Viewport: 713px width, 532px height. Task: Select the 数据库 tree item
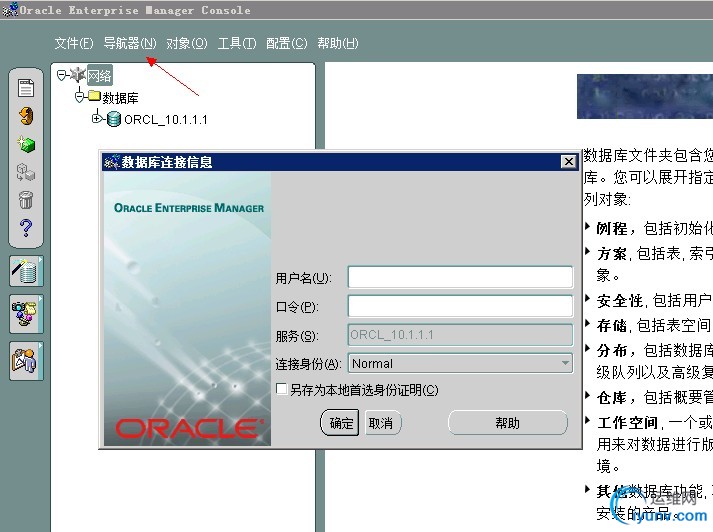(x=120, y=98)
